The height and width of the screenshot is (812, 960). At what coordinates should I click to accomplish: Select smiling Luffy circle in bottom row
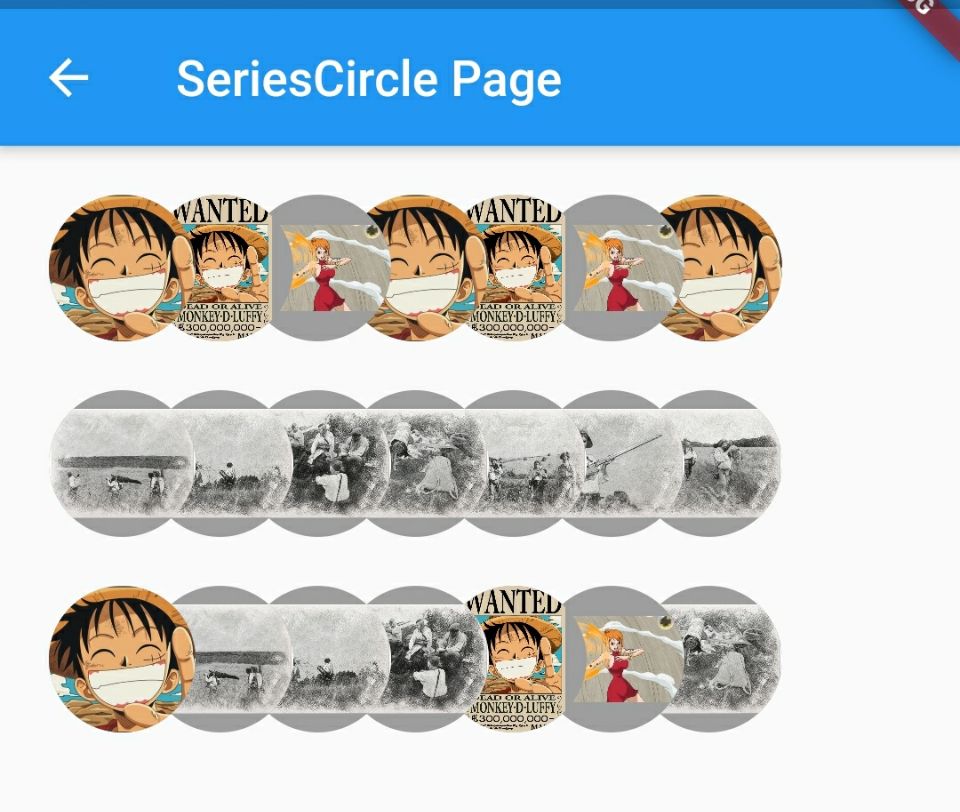(122, 659)
